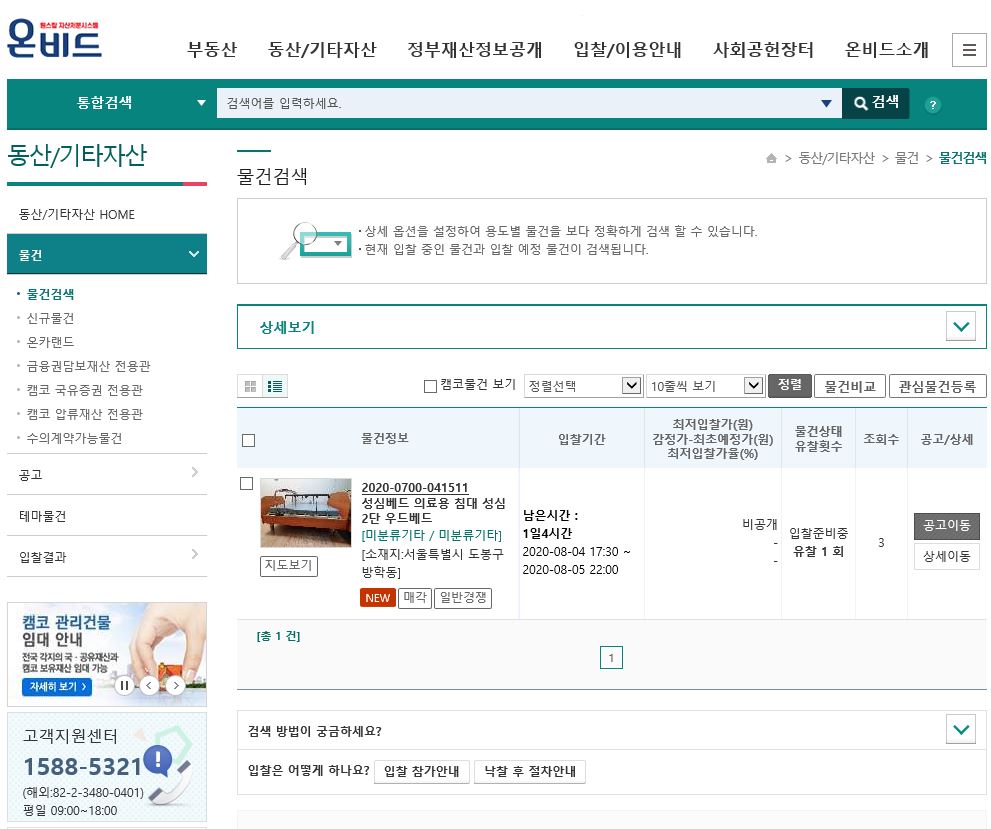Click the 공고이동 button
Viewport: 991px width, 829px height.
tap(946, 526)
